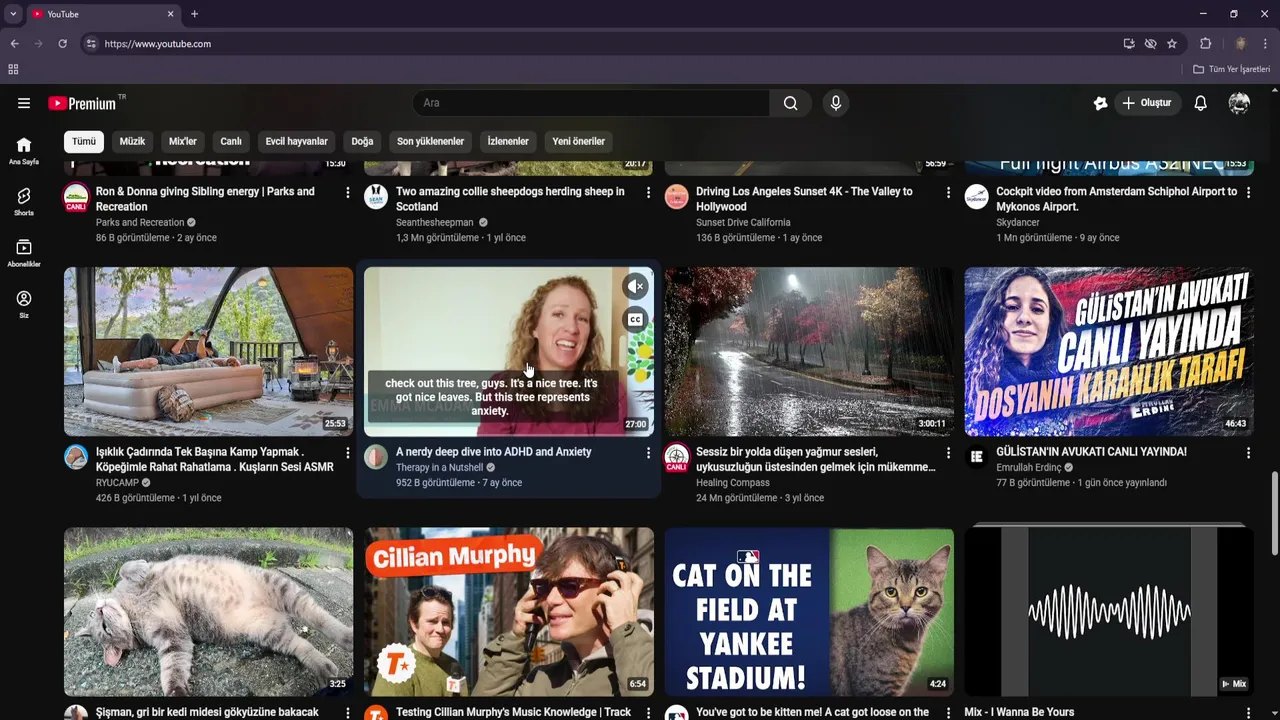
Task: Open options for GÜLİSTAN'IN AVUKATI video
Action: tap(1248, 453)
